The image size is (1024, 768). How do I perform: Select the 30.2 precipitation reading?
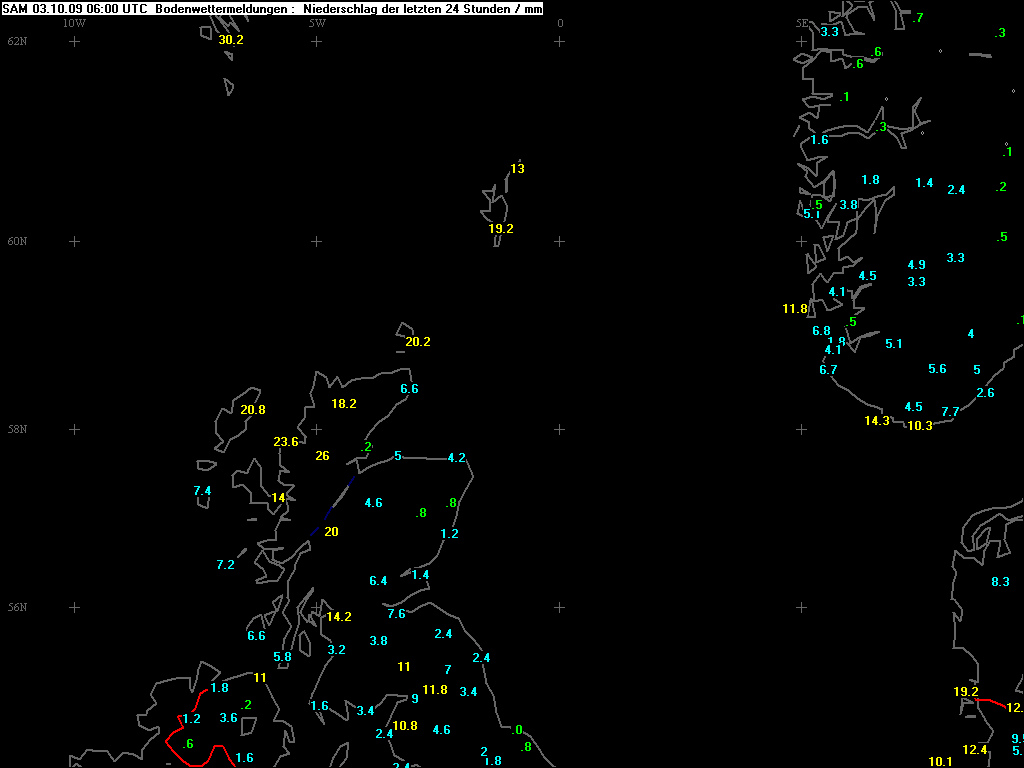click(x=231, y=40)
